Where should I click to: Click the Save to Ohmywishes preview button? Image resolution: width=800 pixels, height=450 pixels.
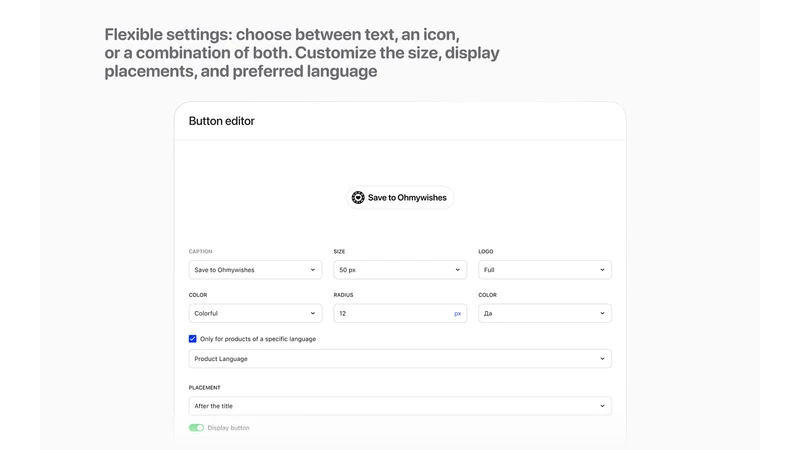click(400, 197)
